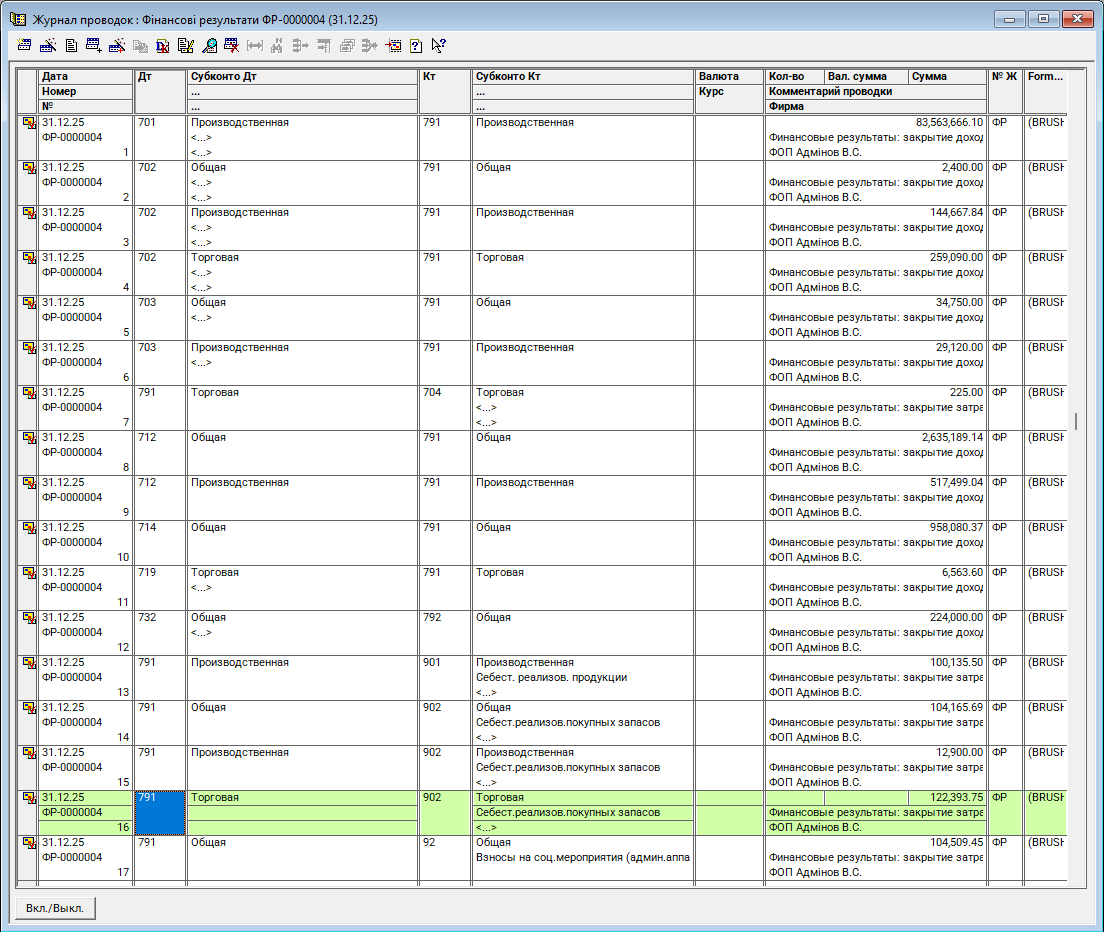Toggle the Вкл./Выкл. button
The height and width of the screenshot is (932, 1104).
click(55, 908)
